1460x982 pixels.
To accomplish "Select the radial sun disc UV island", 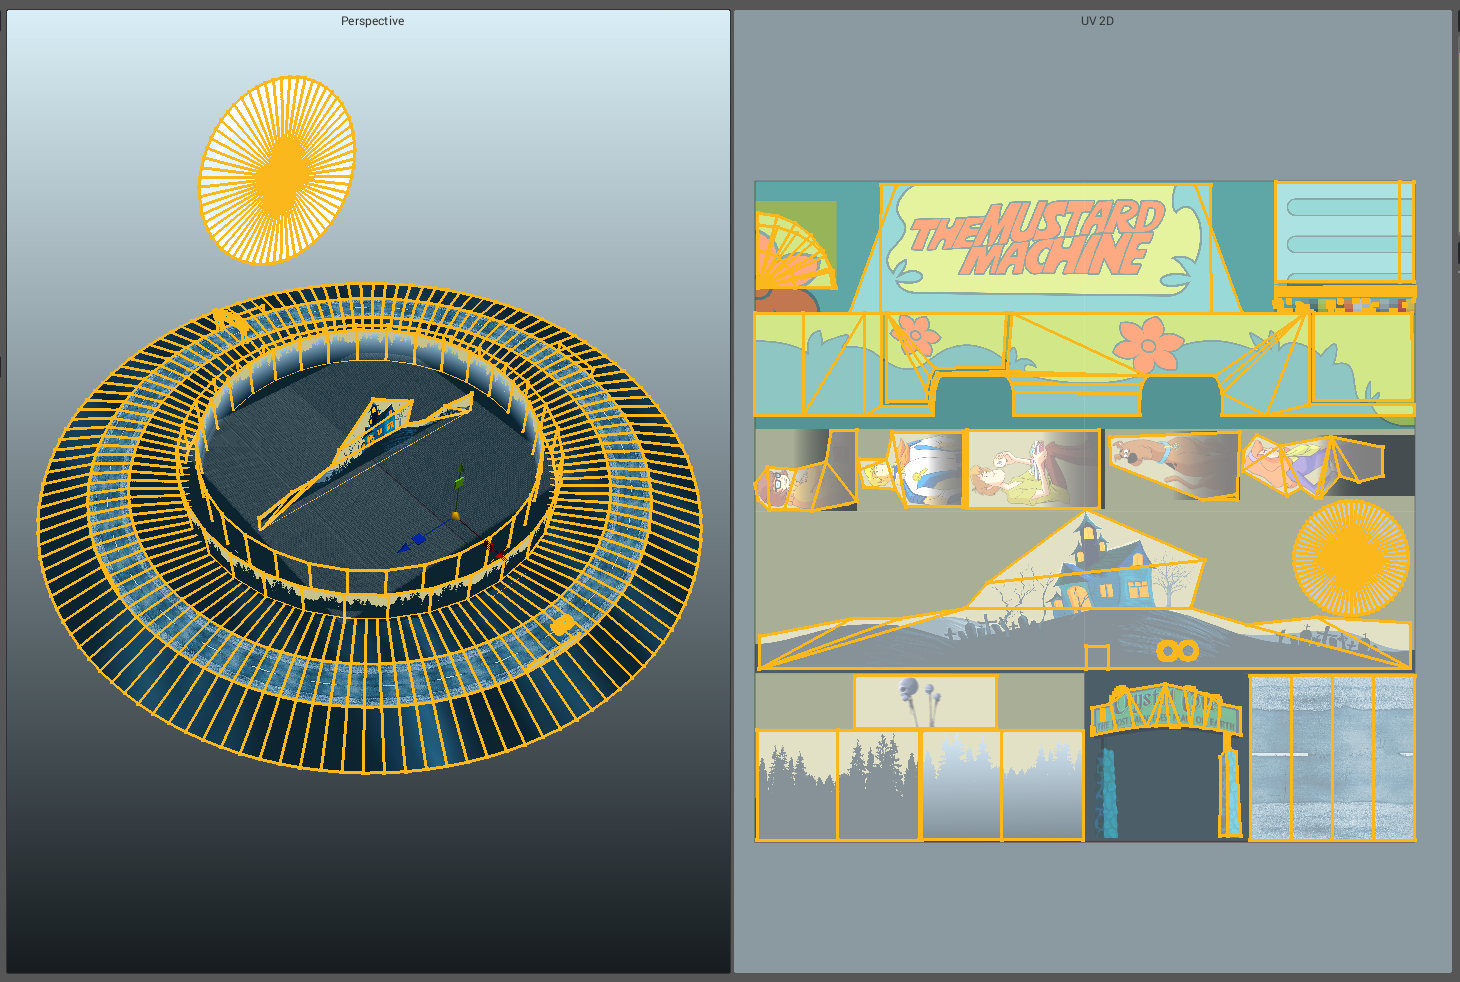I will [x=1350, y=557].
